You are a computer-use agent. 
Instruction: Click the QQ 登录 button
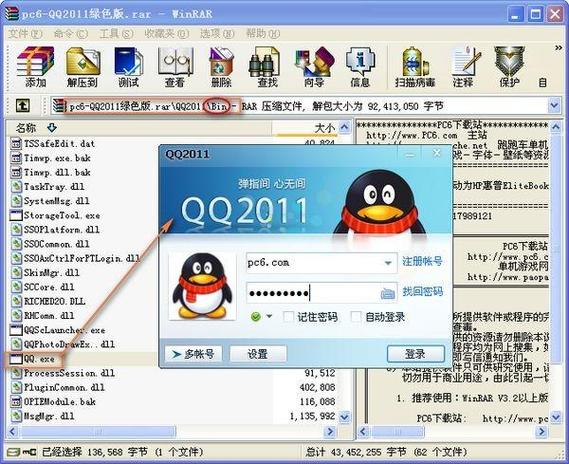tap(416, 354)
